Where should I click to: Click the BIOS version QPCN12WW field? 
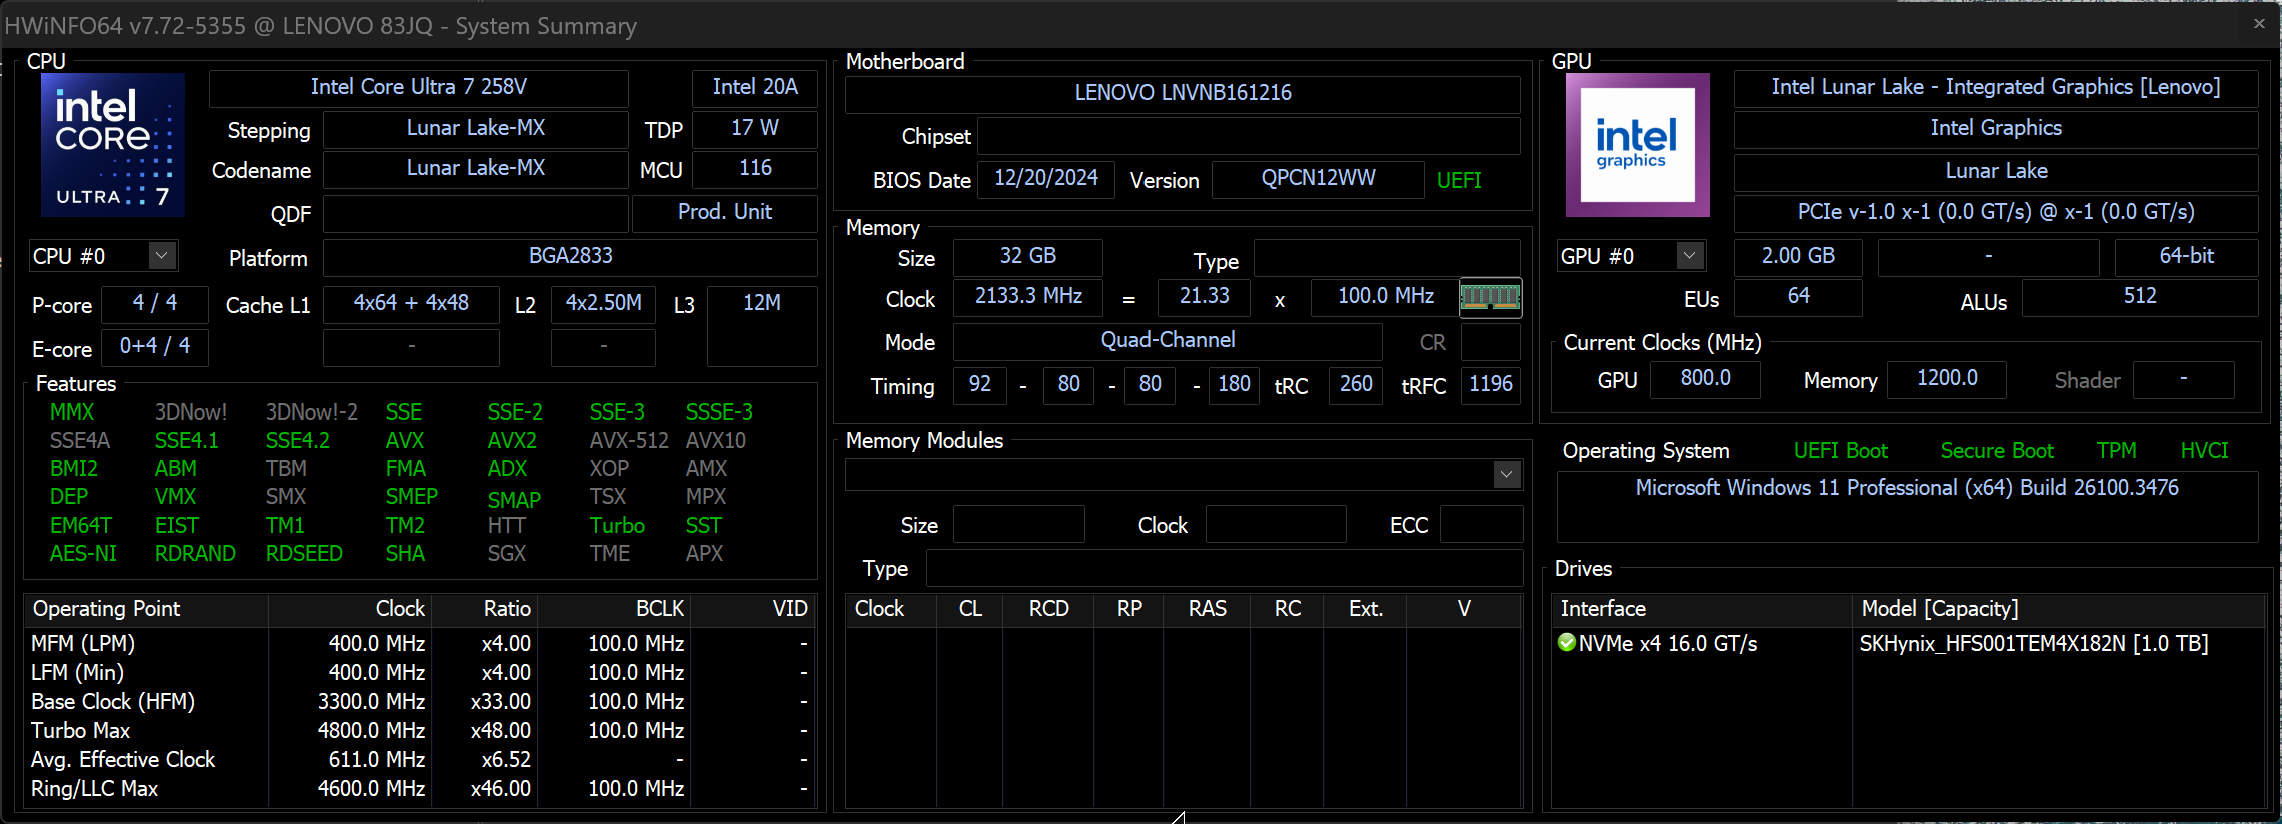tap(1318, 178)
